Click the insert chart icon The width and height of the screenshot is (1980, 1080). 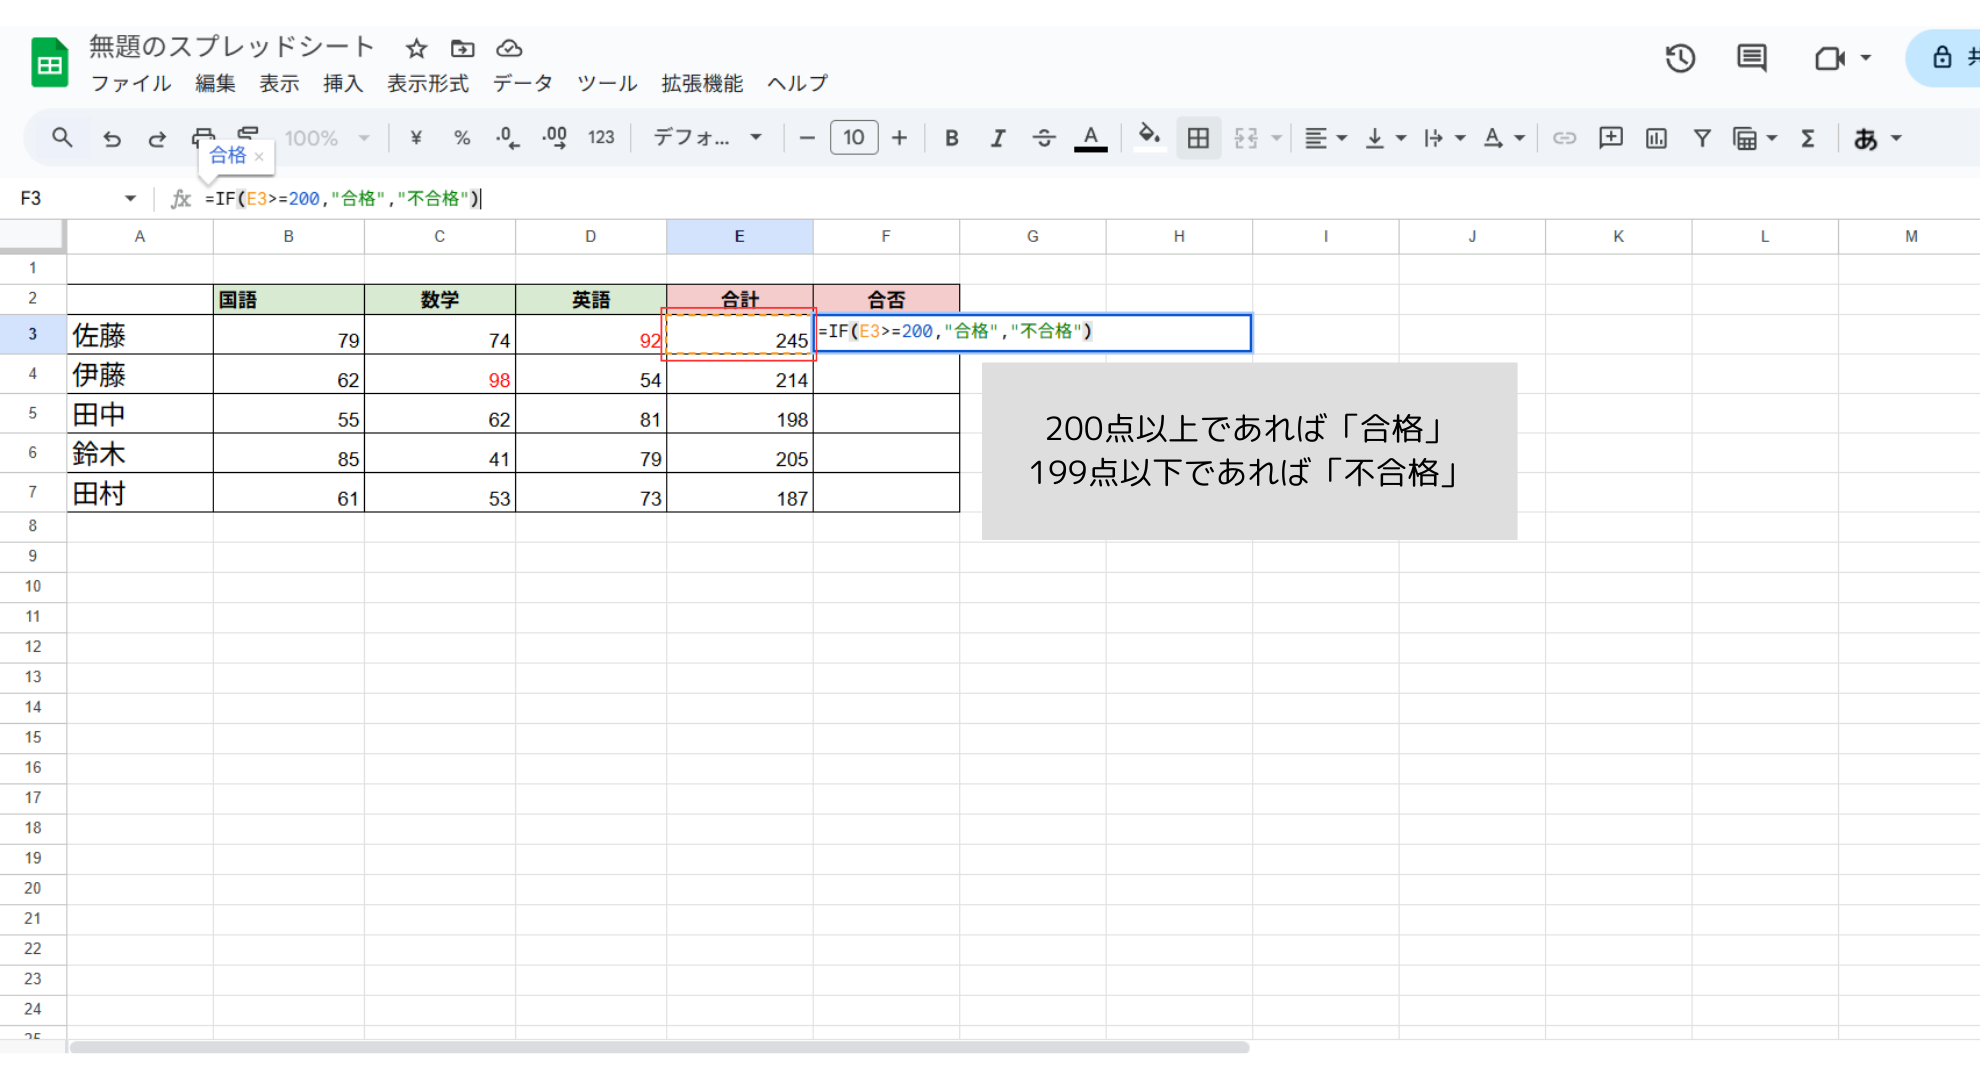click(x=1656, y=139)
